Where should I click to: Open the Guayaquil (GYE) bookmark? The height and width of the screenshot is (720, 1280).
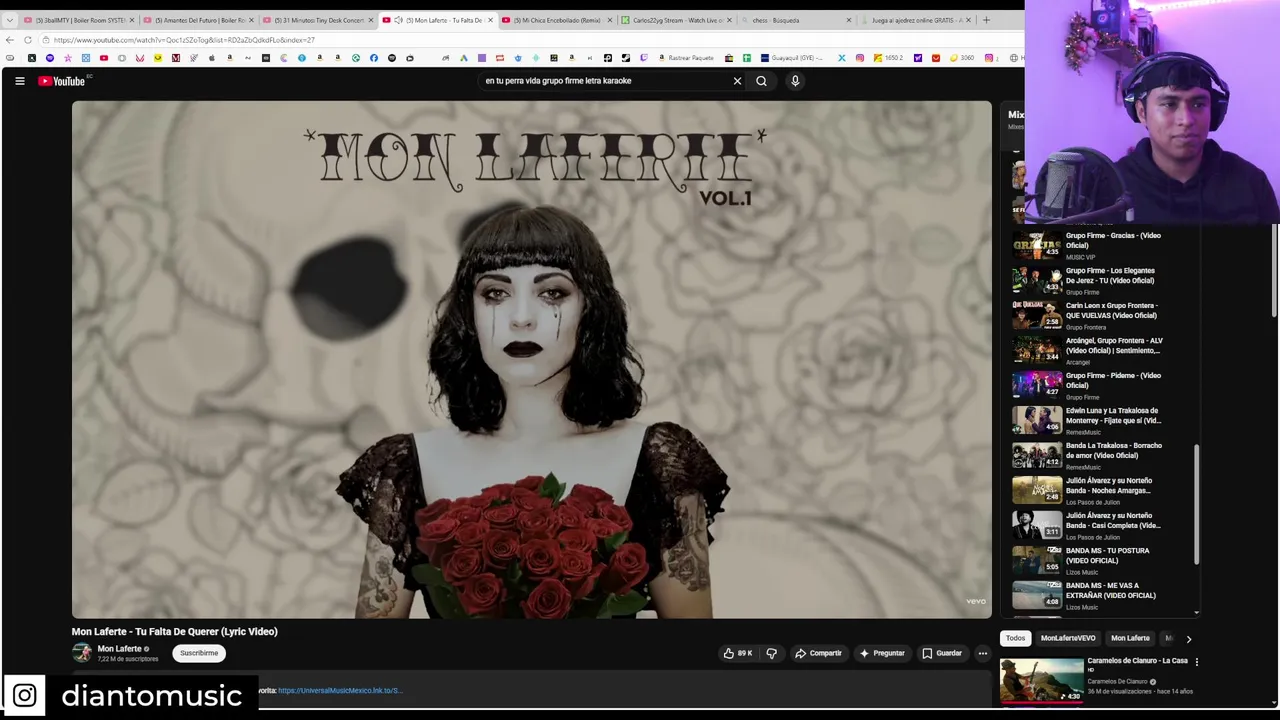click(791, 58)
